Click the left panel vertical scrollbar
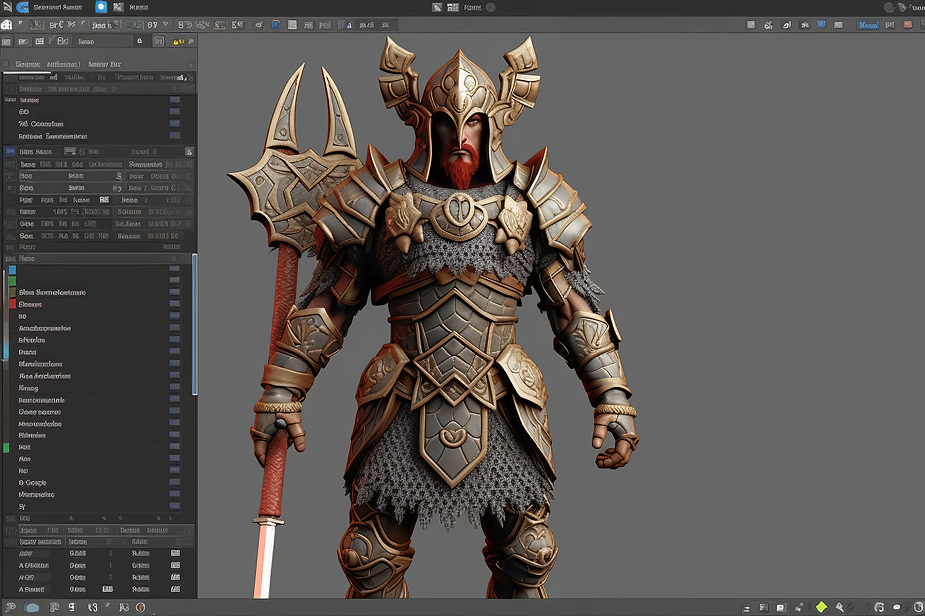Image resolution: width=925 pixels, height=616 pixels. tap(195, 325)
